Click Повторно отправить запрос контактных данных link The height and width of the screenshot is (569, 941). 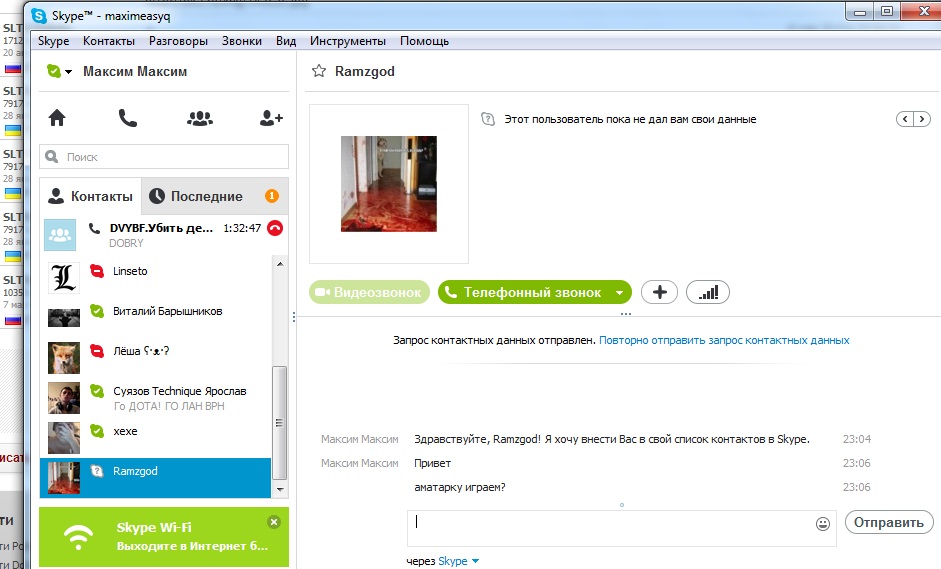coord(724,340)
